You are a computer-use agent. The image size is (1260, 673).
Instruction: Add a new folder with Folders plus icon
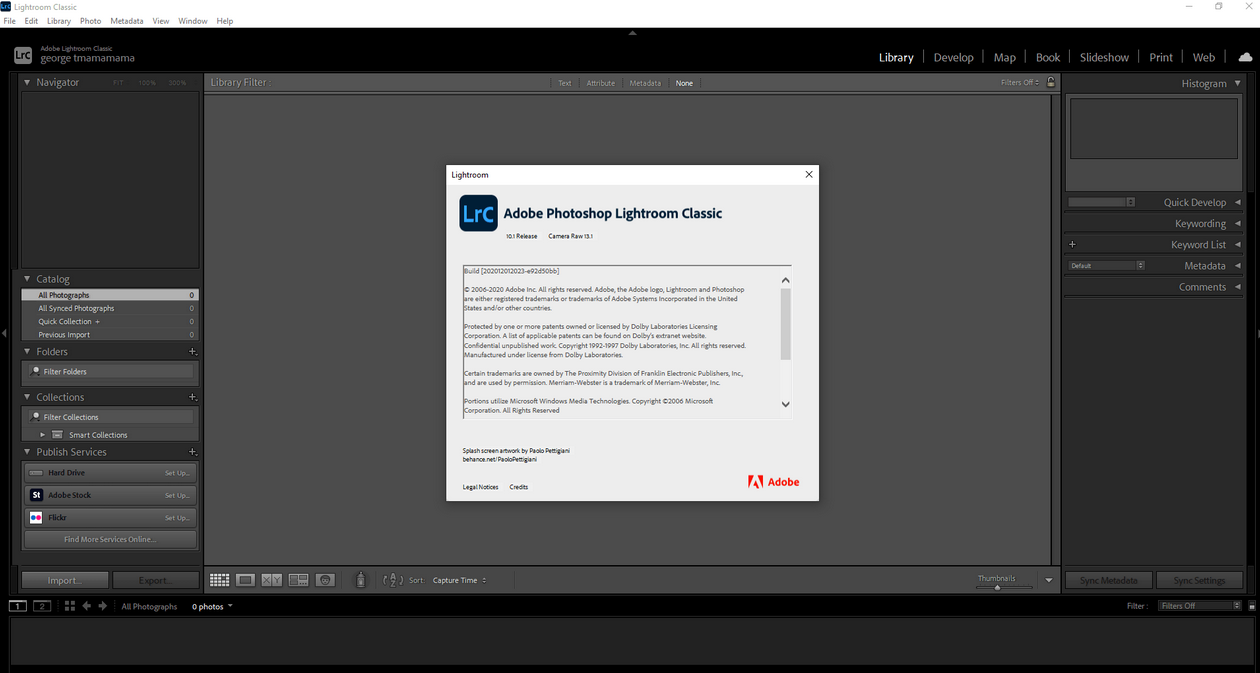click(193, 352)
